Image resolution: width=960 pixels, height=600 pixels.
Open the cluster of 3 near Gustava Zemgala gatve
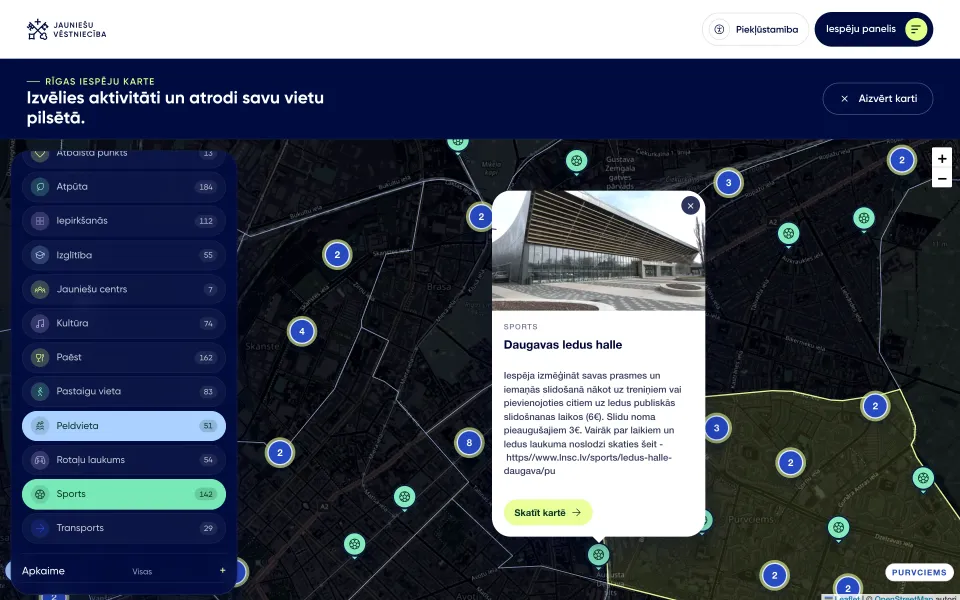728,182
